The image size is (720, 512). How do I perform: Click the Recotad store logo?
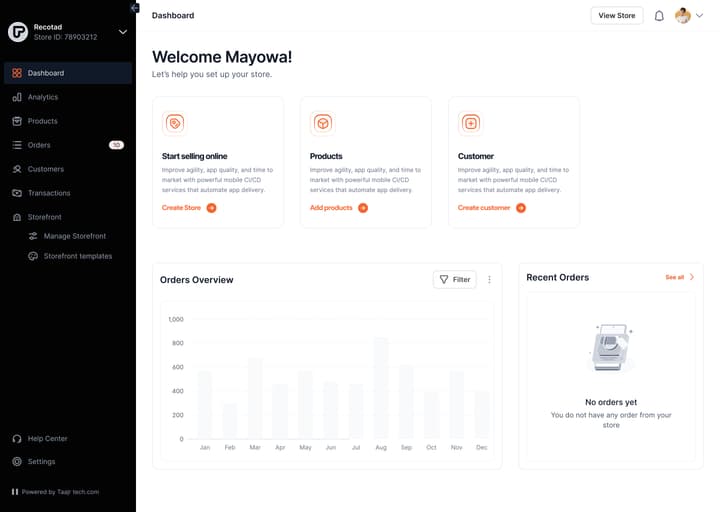coord(18,32)
